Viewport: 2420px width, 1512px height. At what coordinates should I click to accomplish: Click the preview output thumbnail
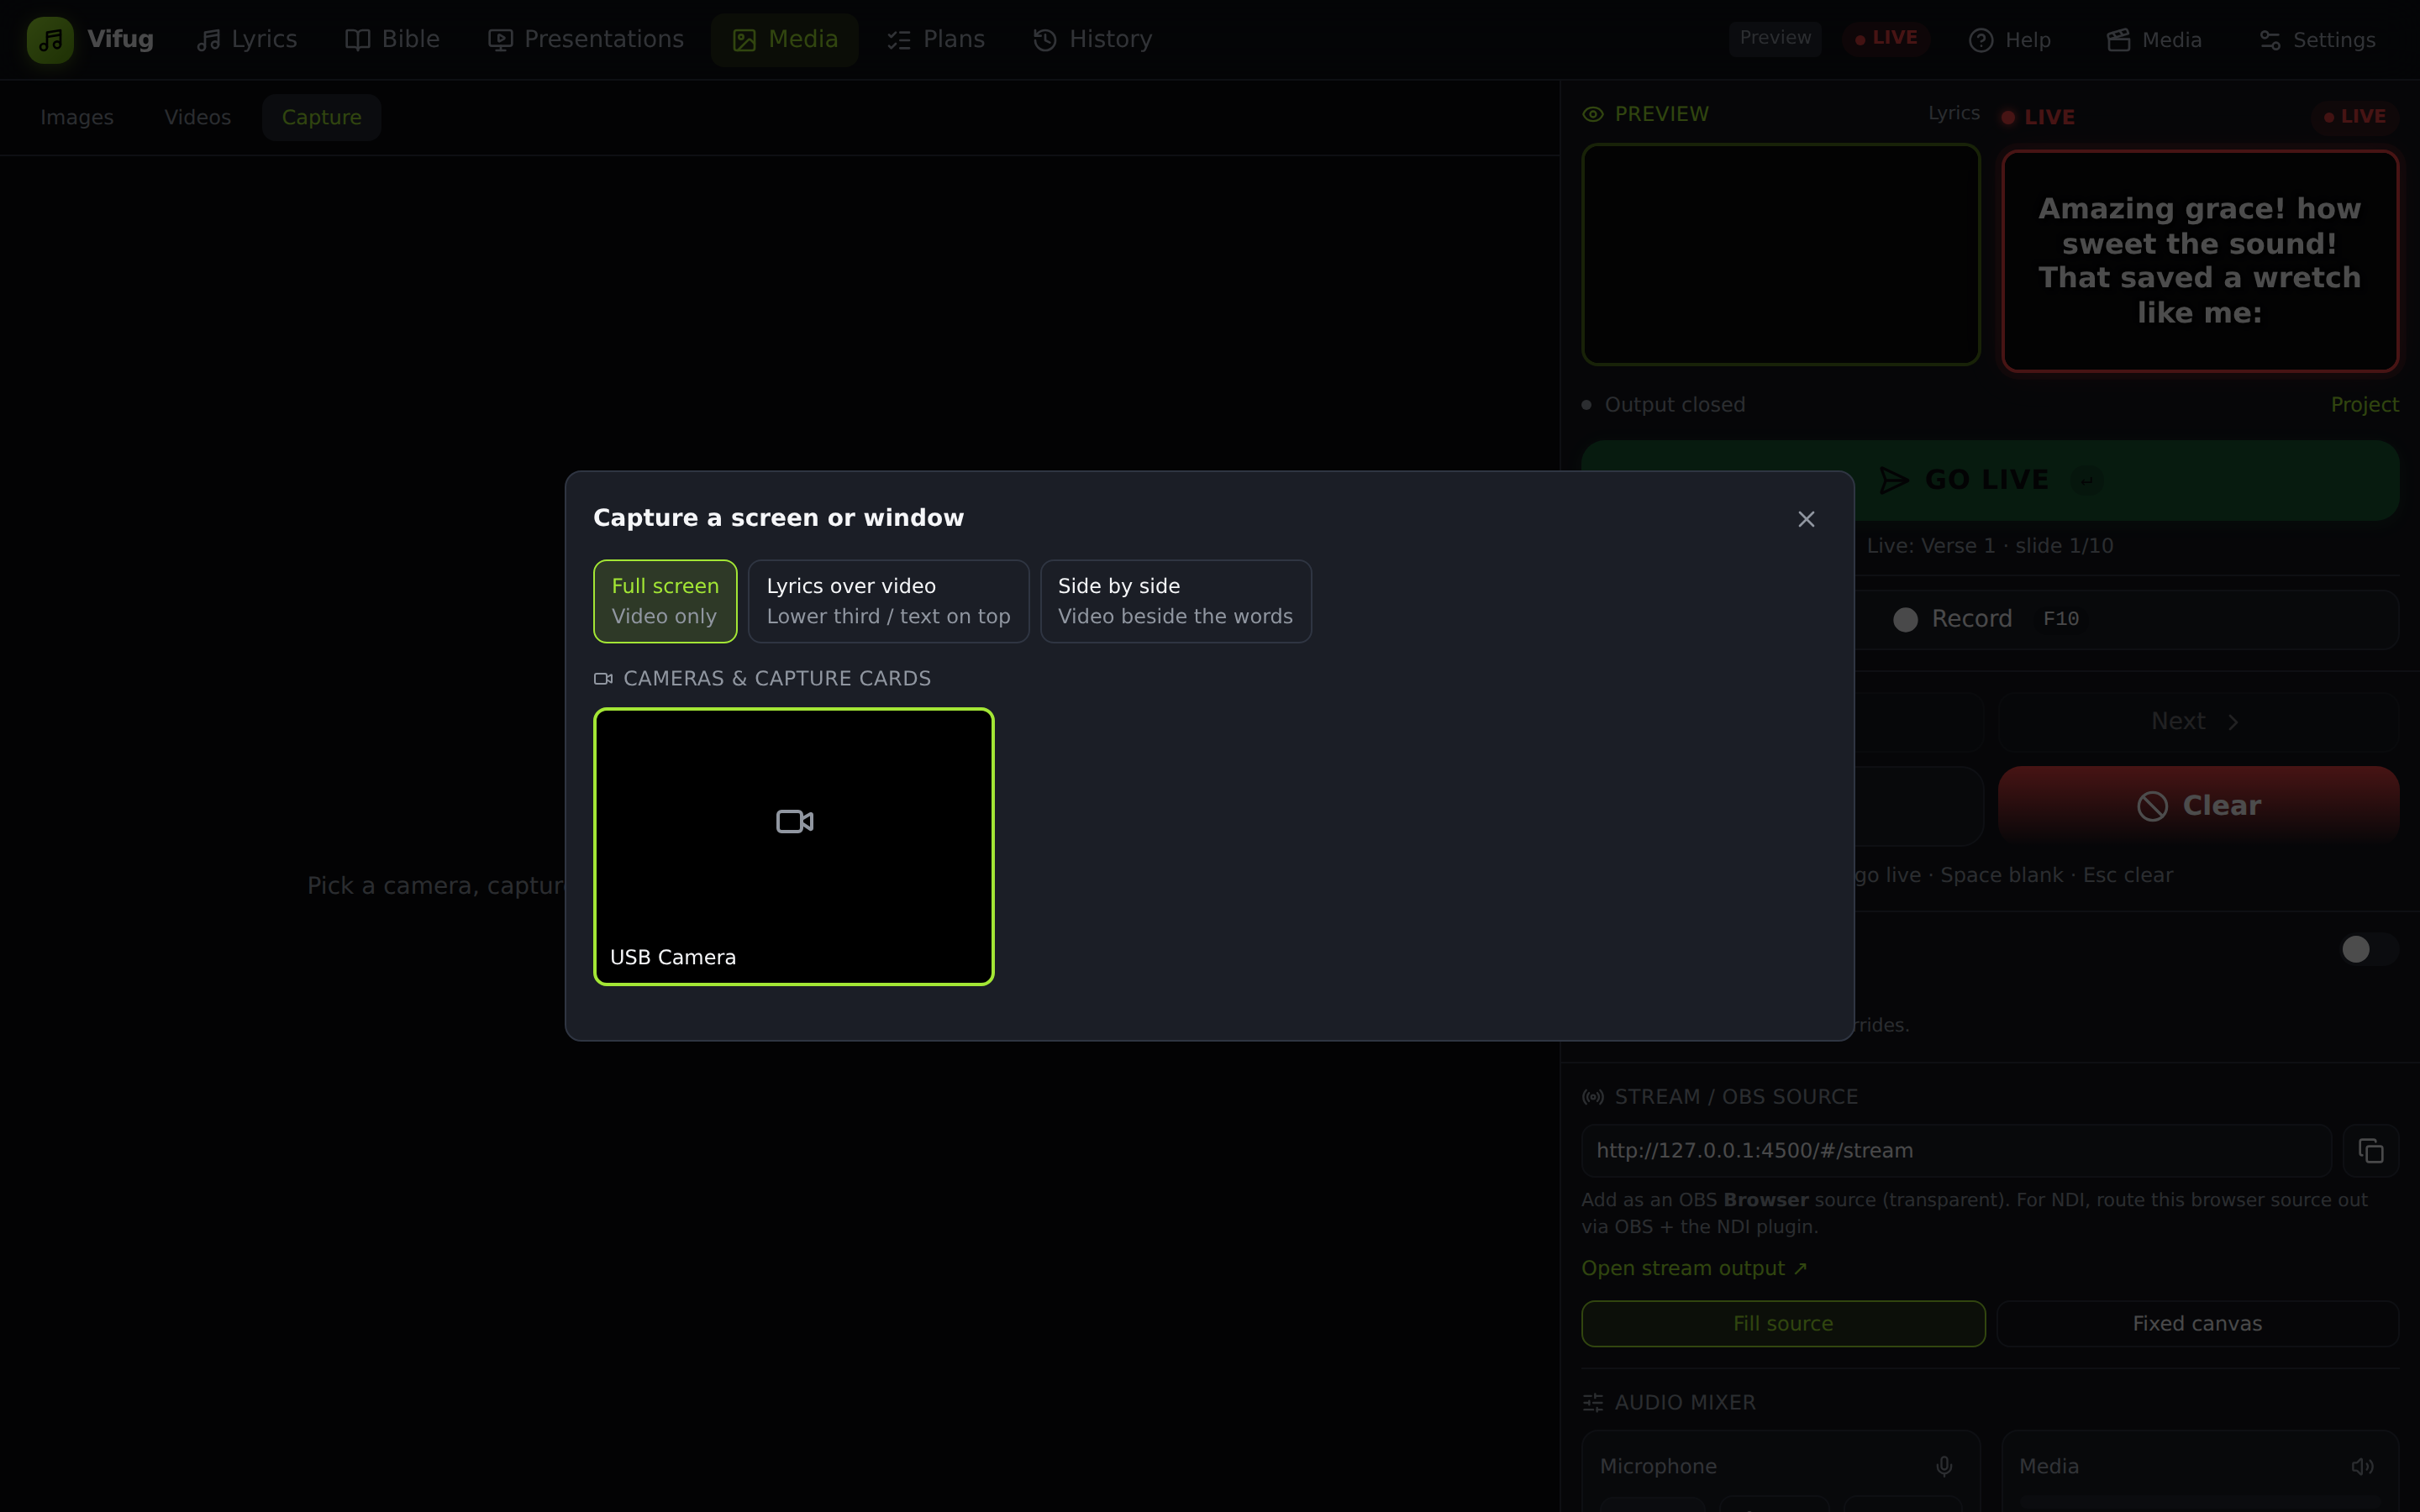[1780, 255]
